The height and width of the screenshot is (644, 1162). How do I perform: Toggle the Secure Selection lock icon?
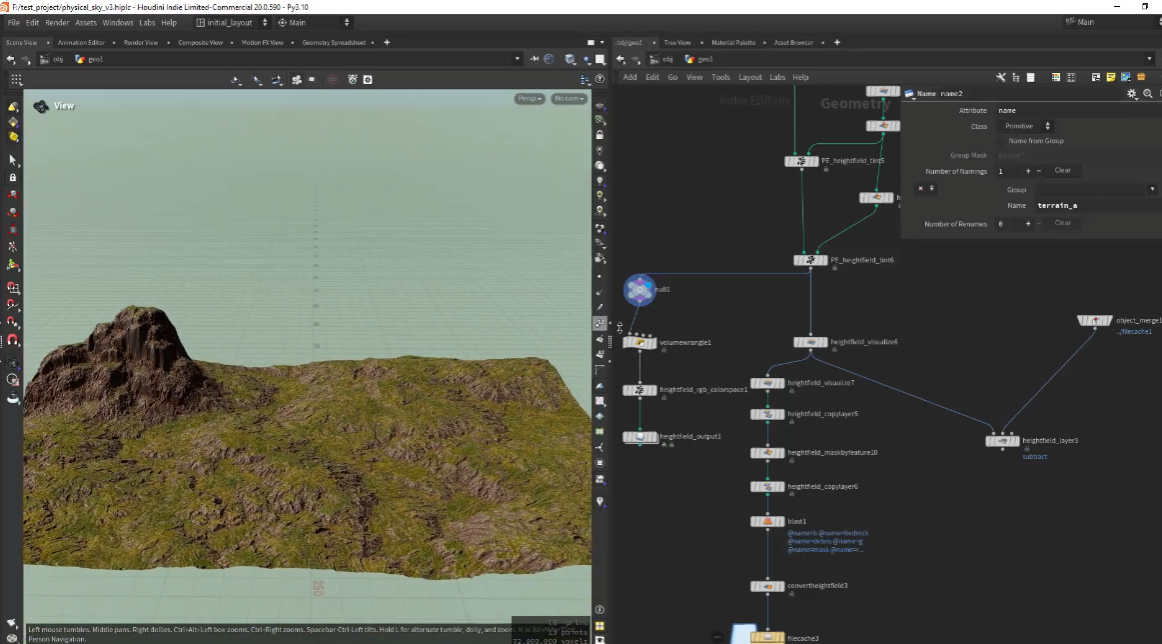coord(13,178)
